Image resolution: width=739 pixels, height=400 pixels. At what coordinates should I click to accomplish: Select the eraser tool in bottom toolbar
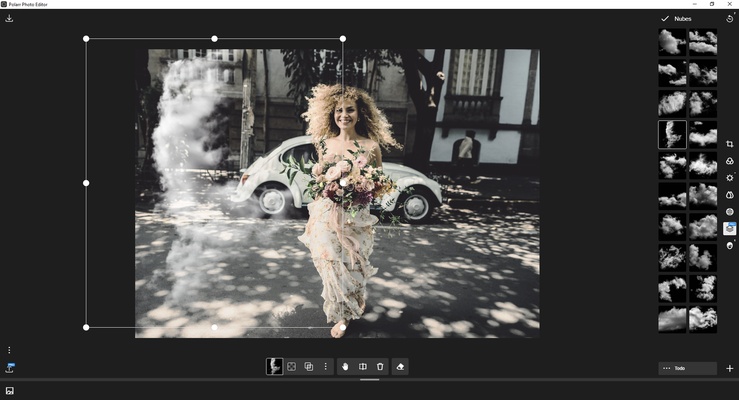click(x=400, y=367)
